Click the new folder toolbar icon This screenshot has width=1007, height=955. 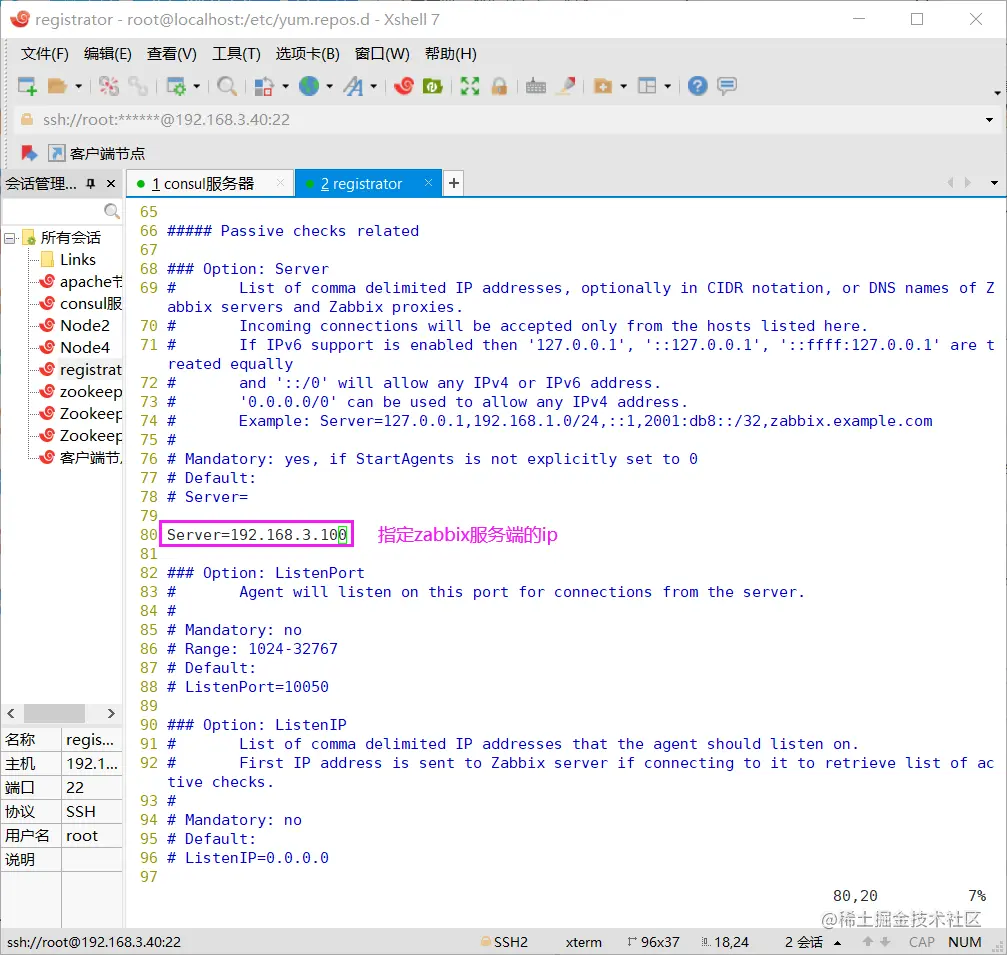coord(603,85)
